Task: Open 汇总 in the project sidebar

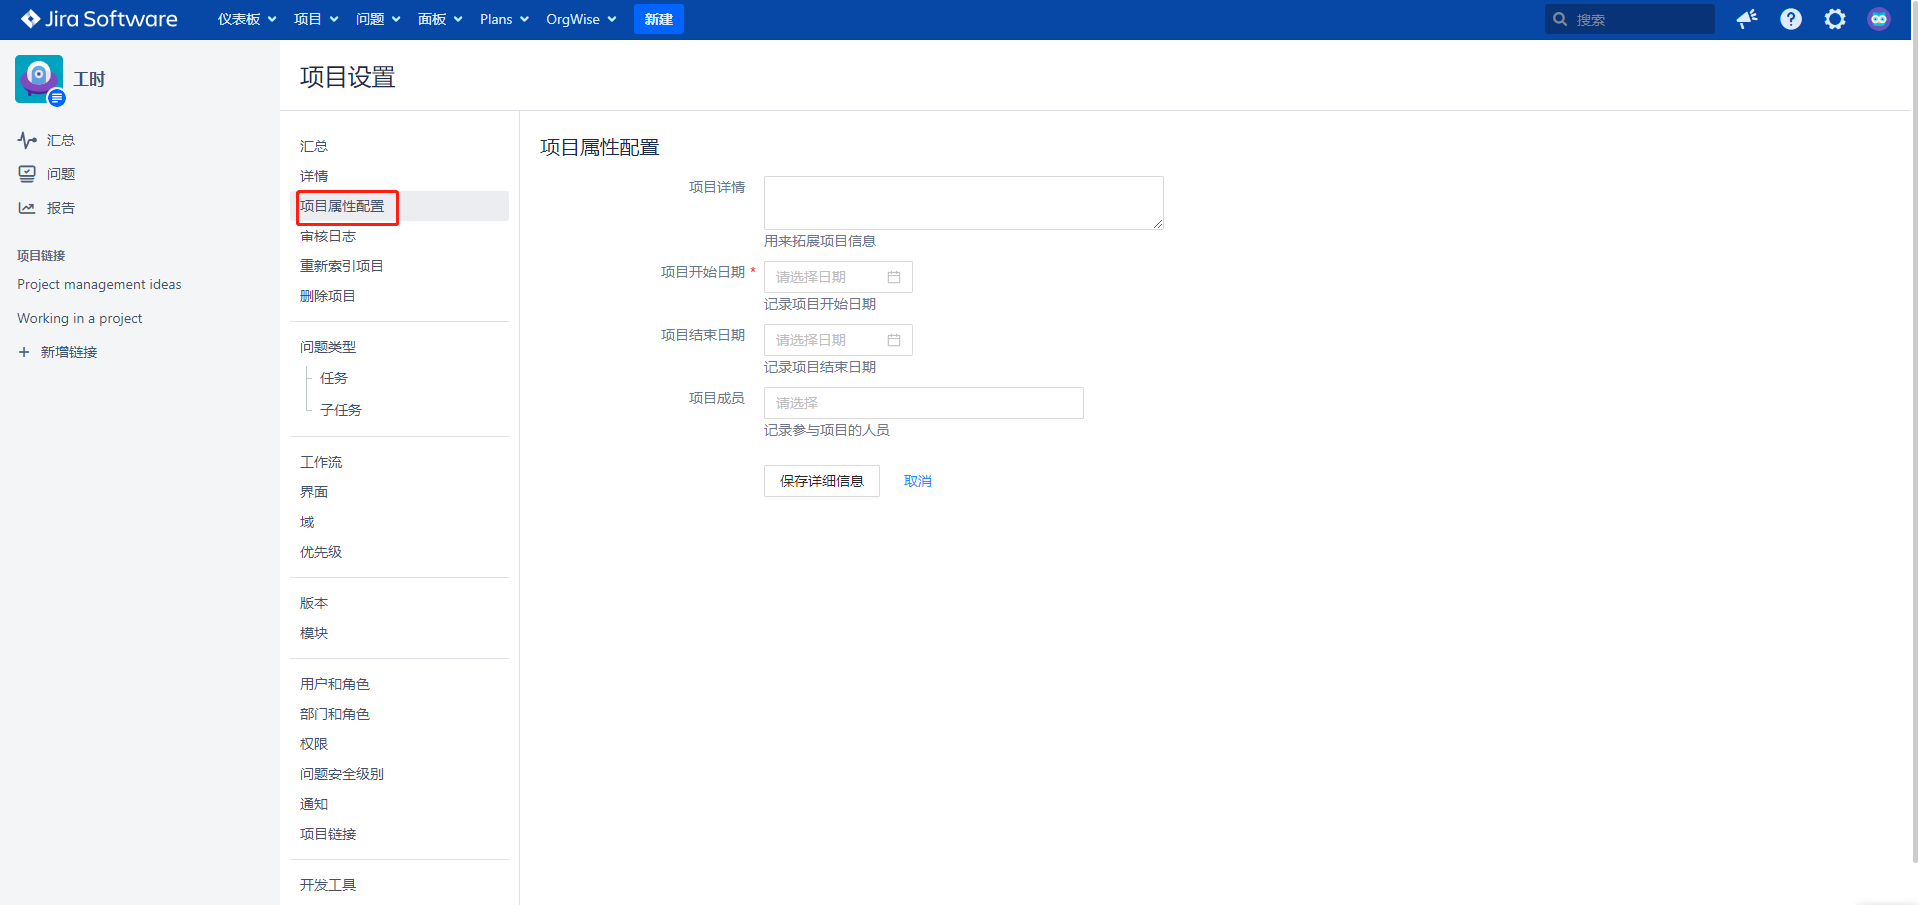Action: point(60,141)
